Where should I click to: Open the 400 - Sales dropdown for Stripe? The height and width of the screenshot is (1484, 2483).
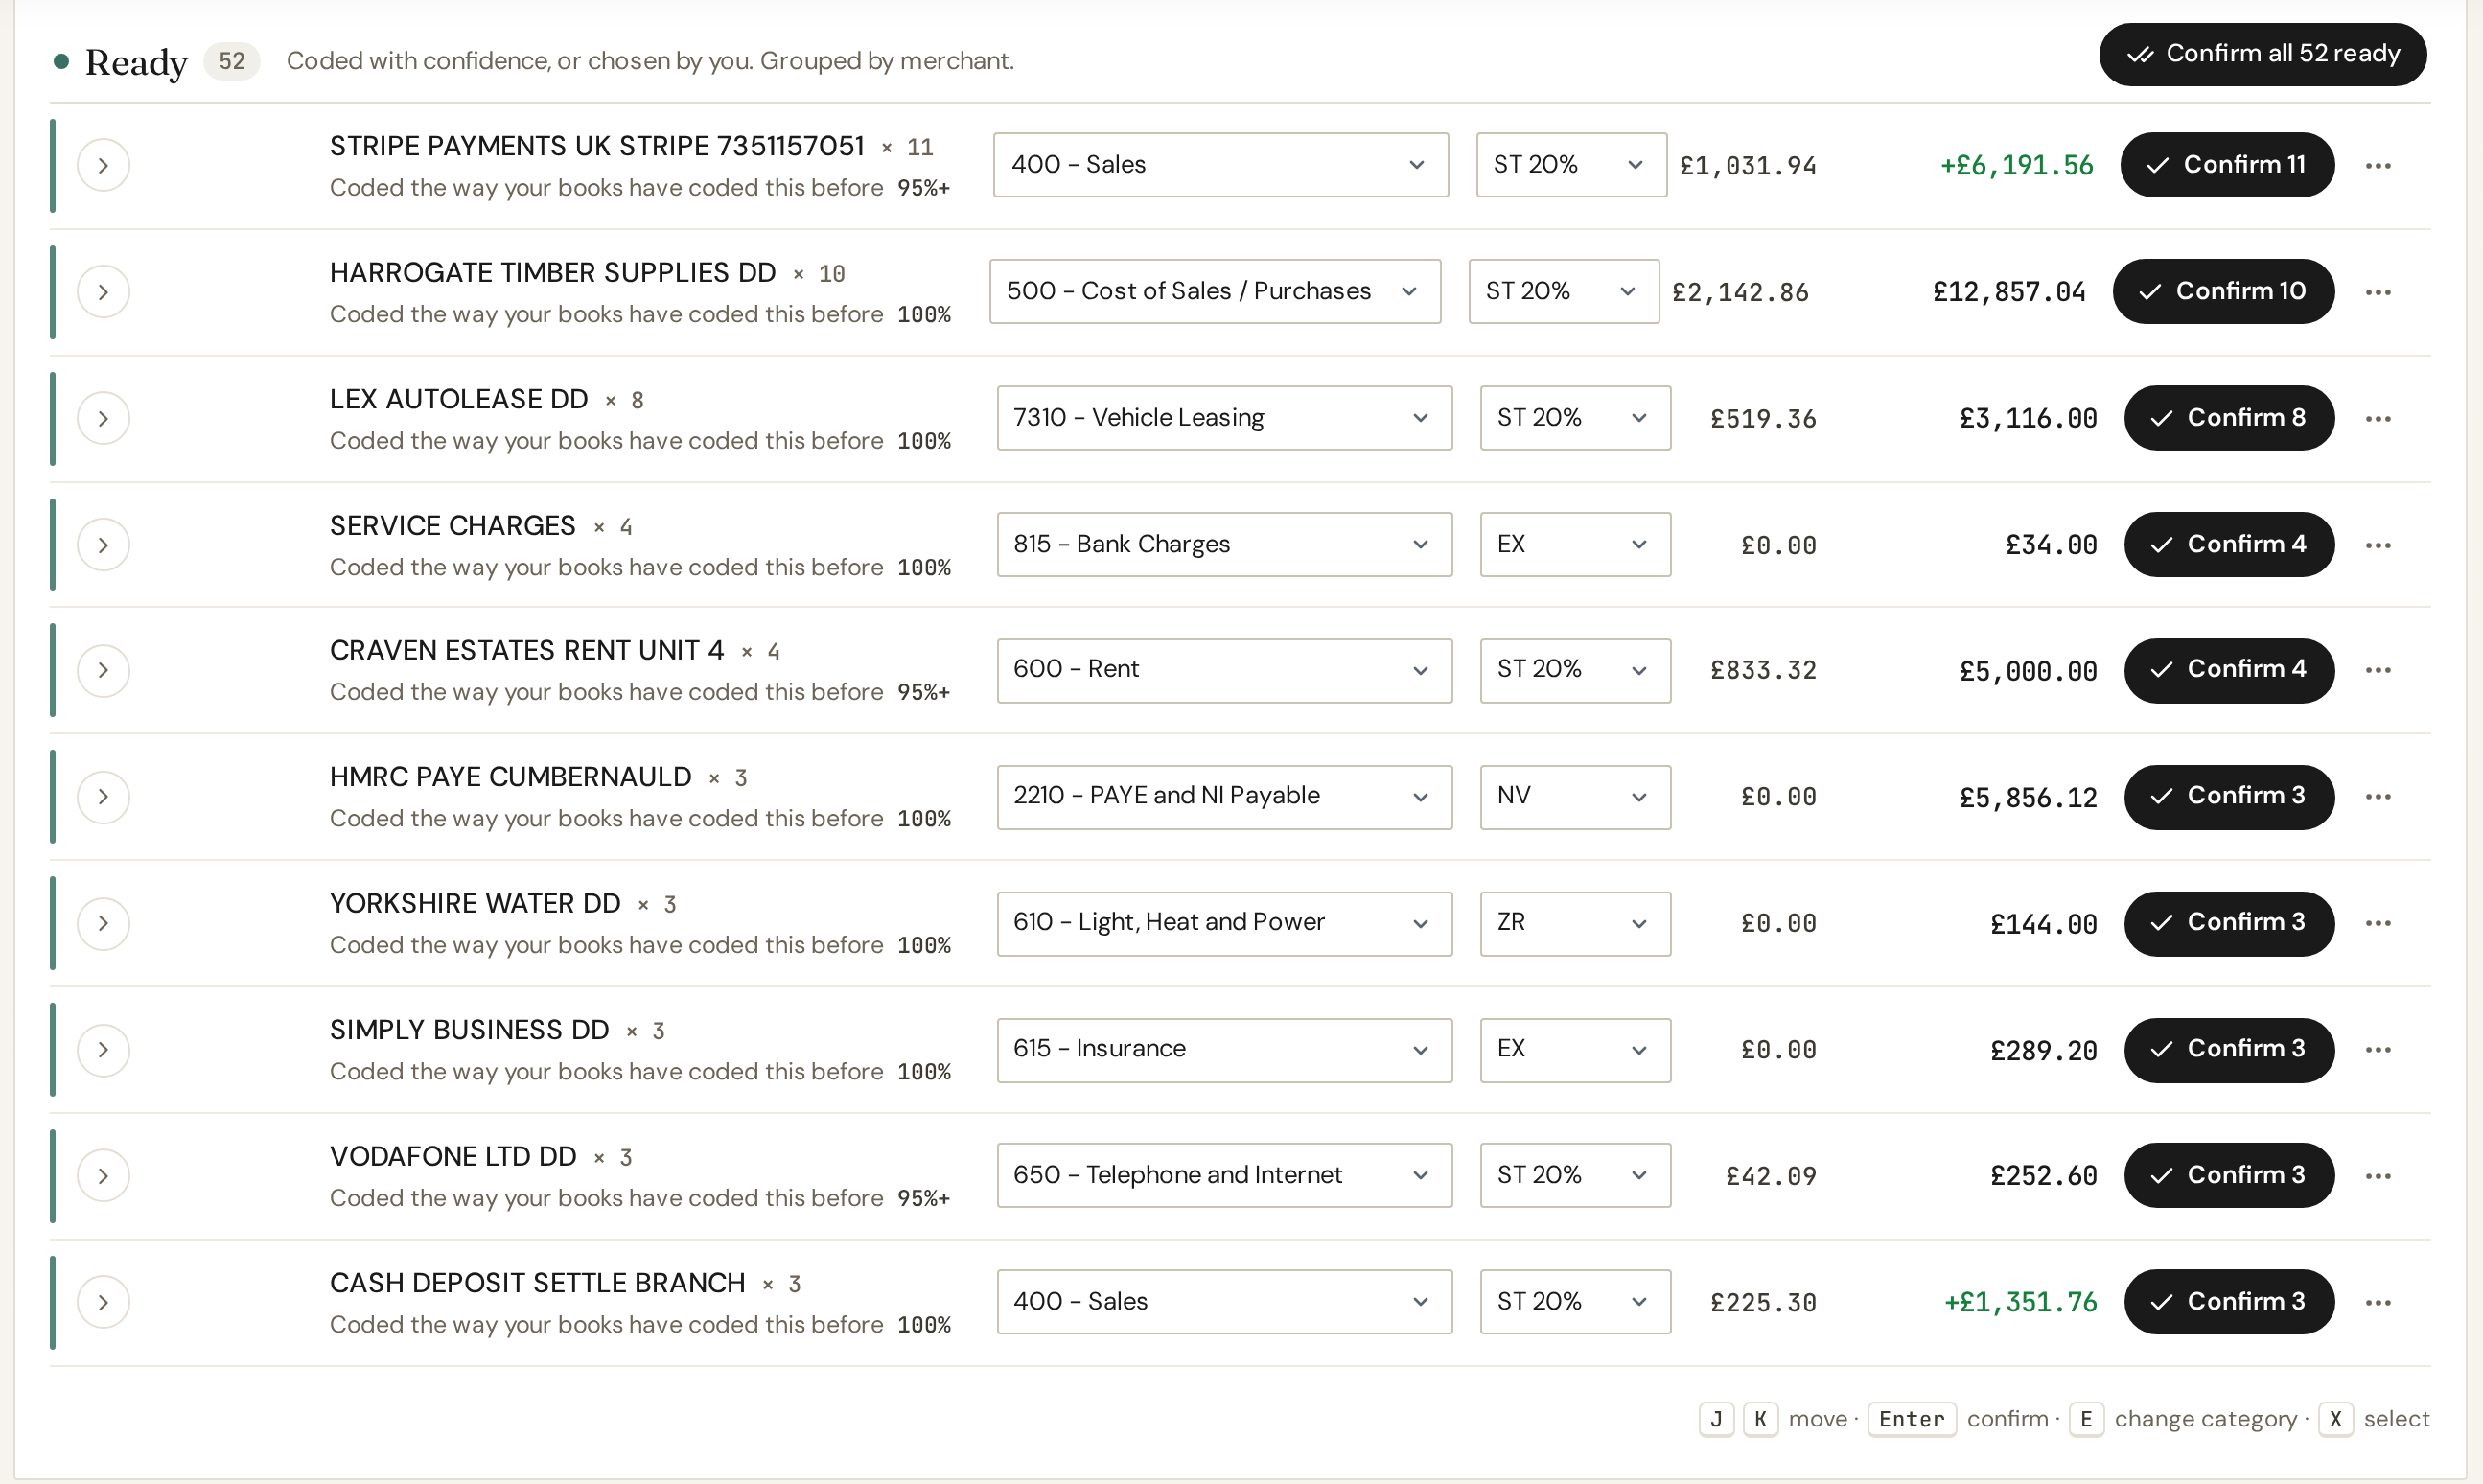click(1220, 165)
